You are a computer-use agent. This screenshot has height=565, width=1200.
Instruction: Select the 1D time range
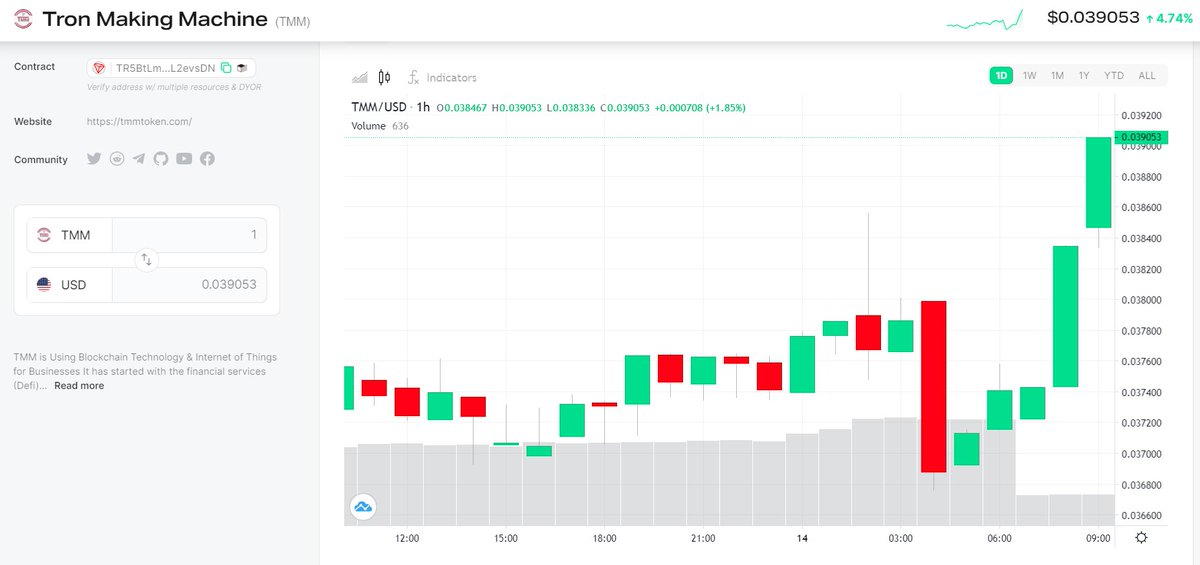[1001, 75]
